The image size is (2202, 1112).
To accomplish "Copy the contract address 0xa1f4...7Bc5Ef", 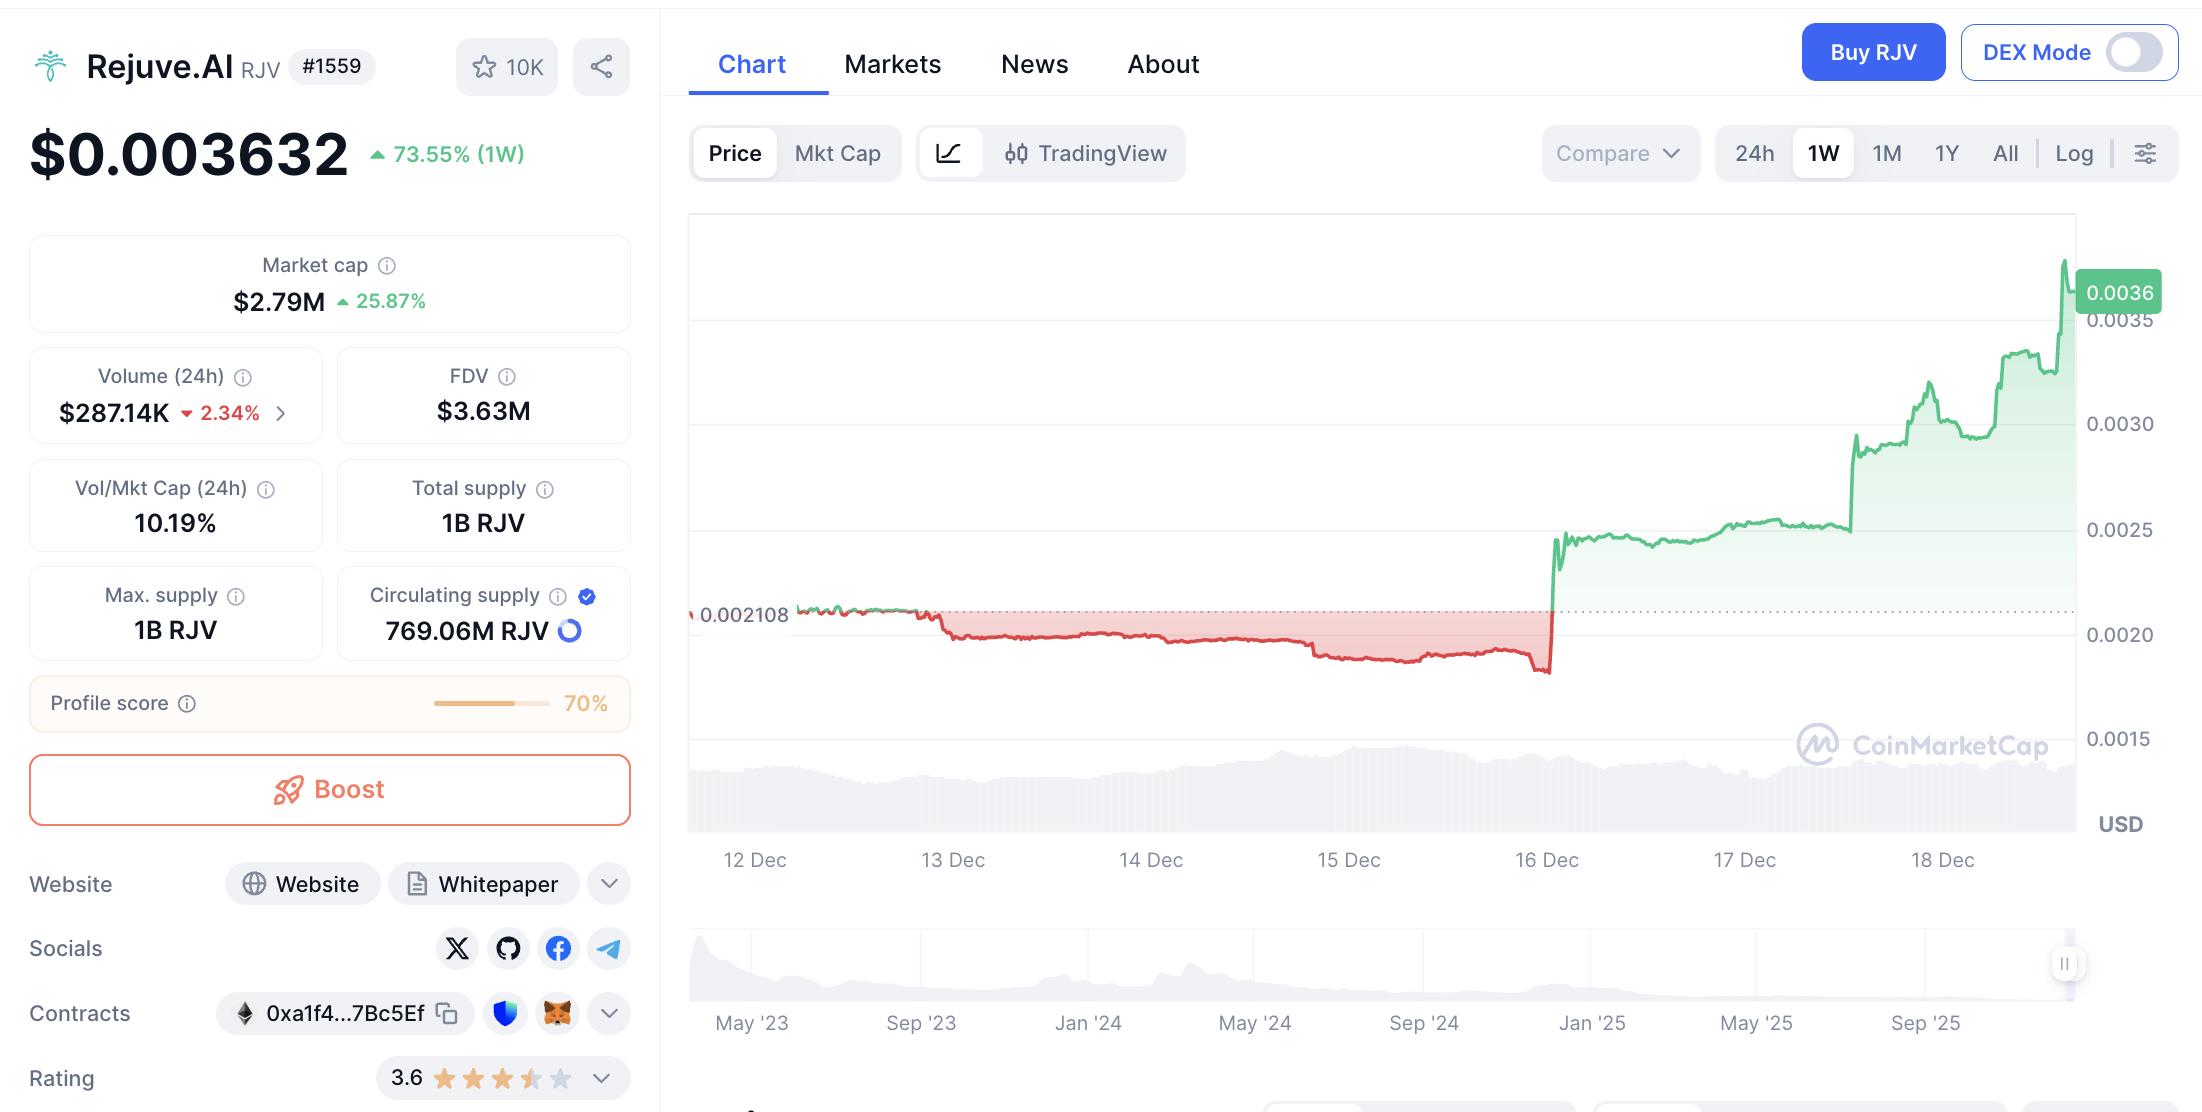I will [x=447, y=1013].
